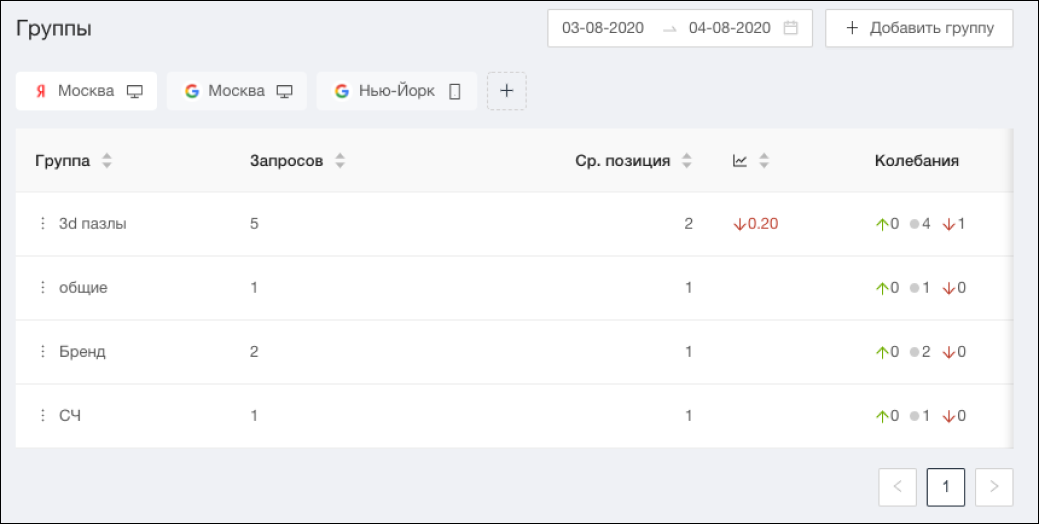The height and width of the screenshot is (524, 1039).
Task: Sort the table by Группа column
Action: [x=107, y=161]
